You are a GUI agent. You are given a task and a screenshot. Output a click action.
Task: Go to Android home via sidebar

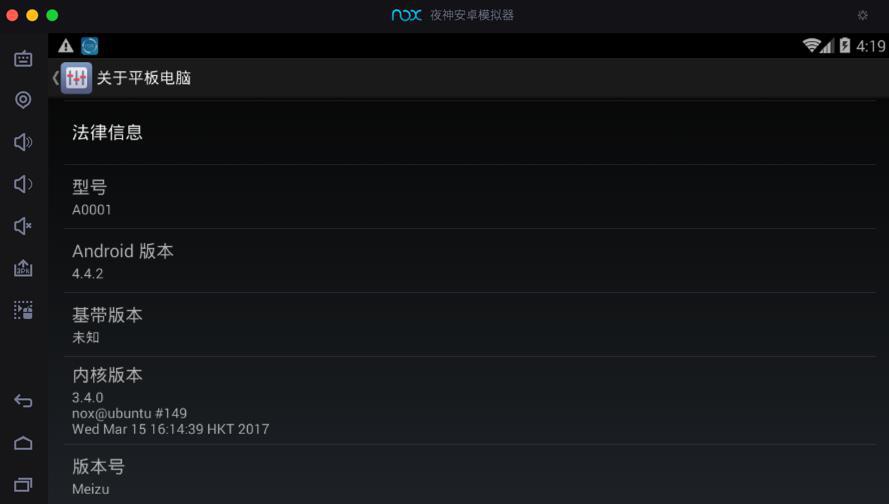23,443
